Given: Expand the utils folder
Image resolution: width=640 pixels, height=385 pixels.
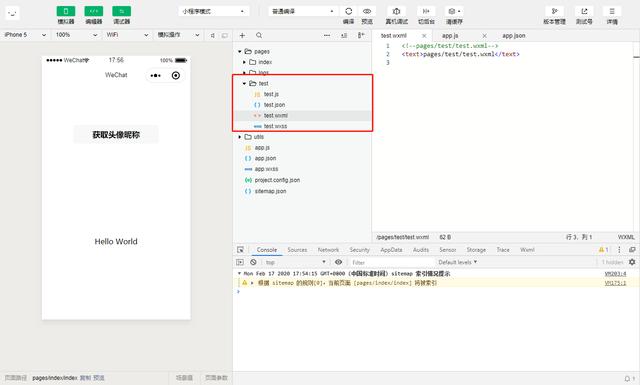Looking at the screenshot, I should [x=240, y=137].
